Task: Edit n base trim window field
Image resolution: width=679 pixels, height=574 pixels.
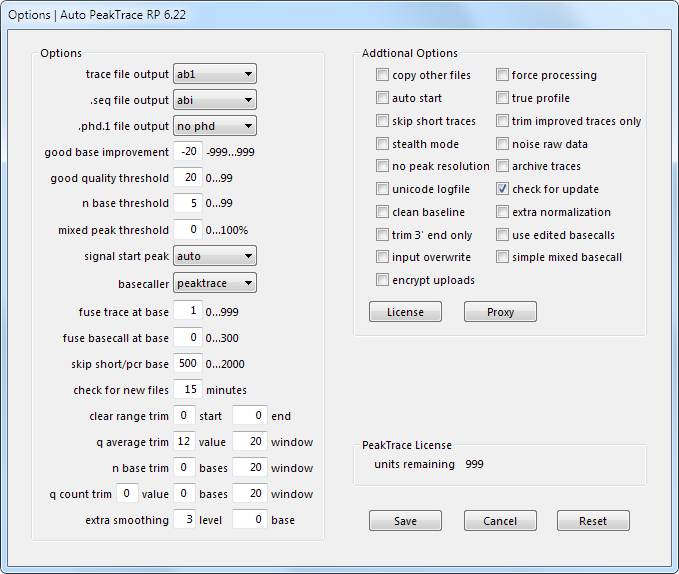Action: pos(250,467)
